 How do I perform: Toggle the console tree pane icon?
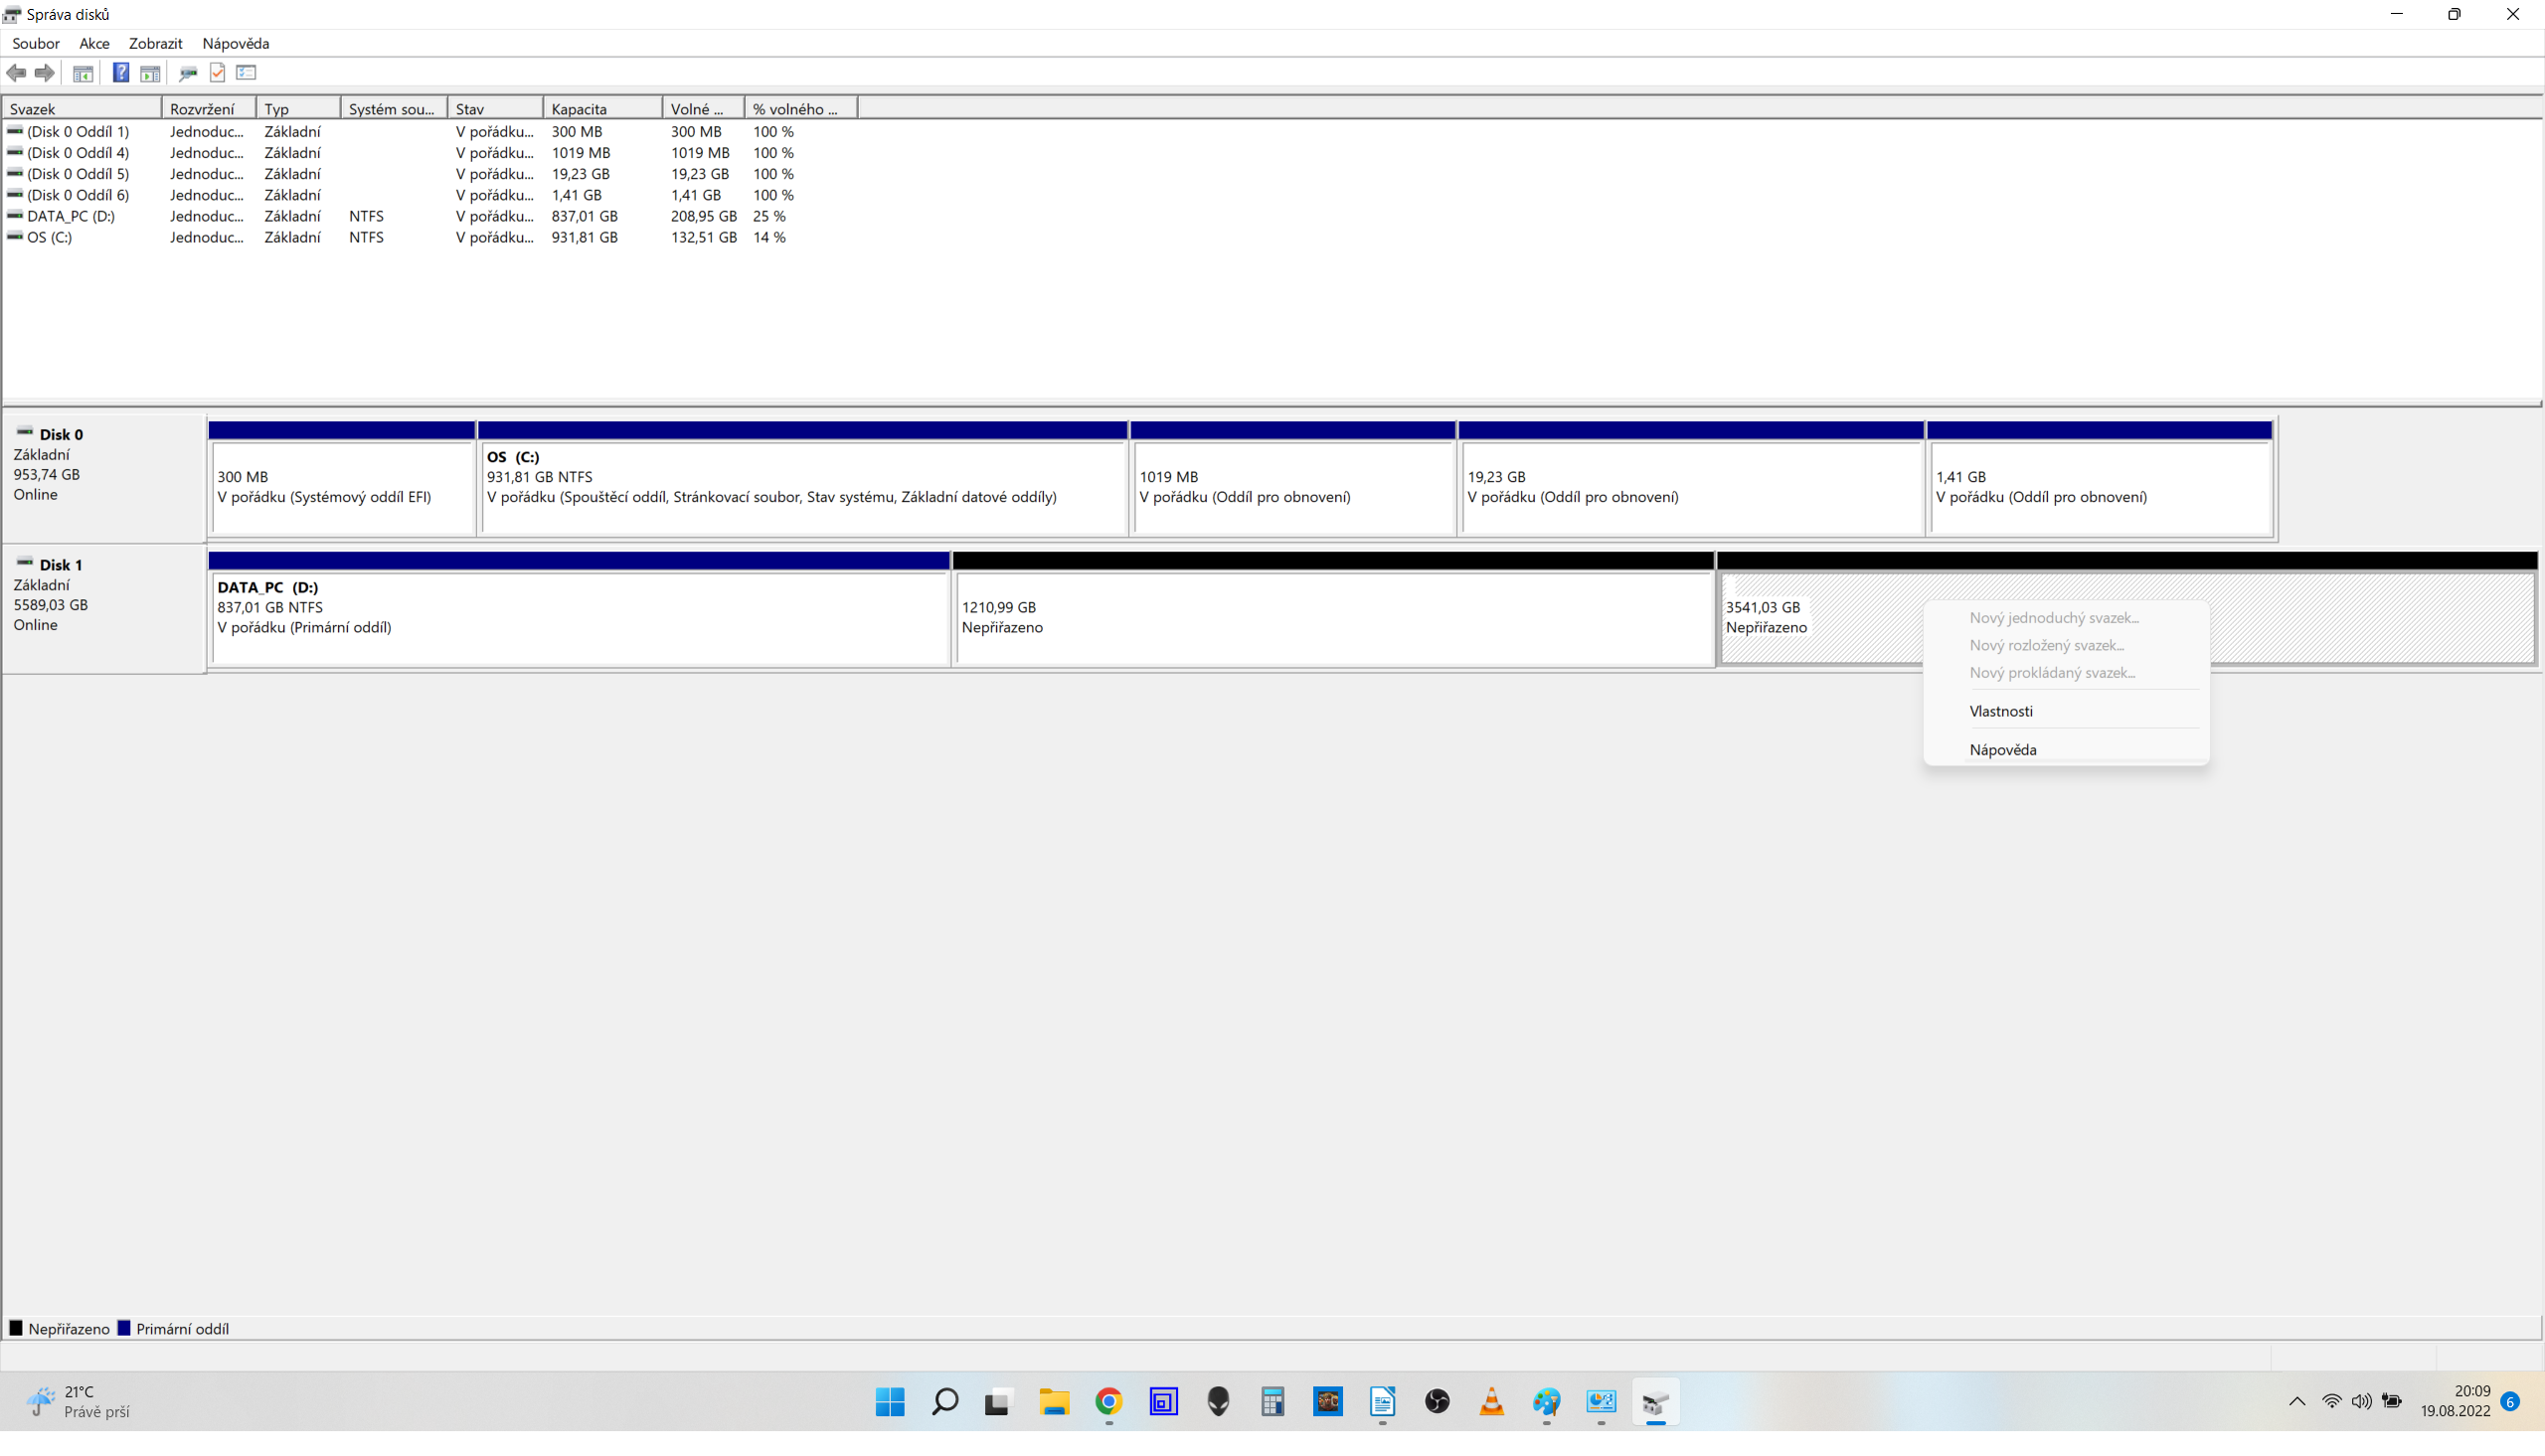[83, 73]
